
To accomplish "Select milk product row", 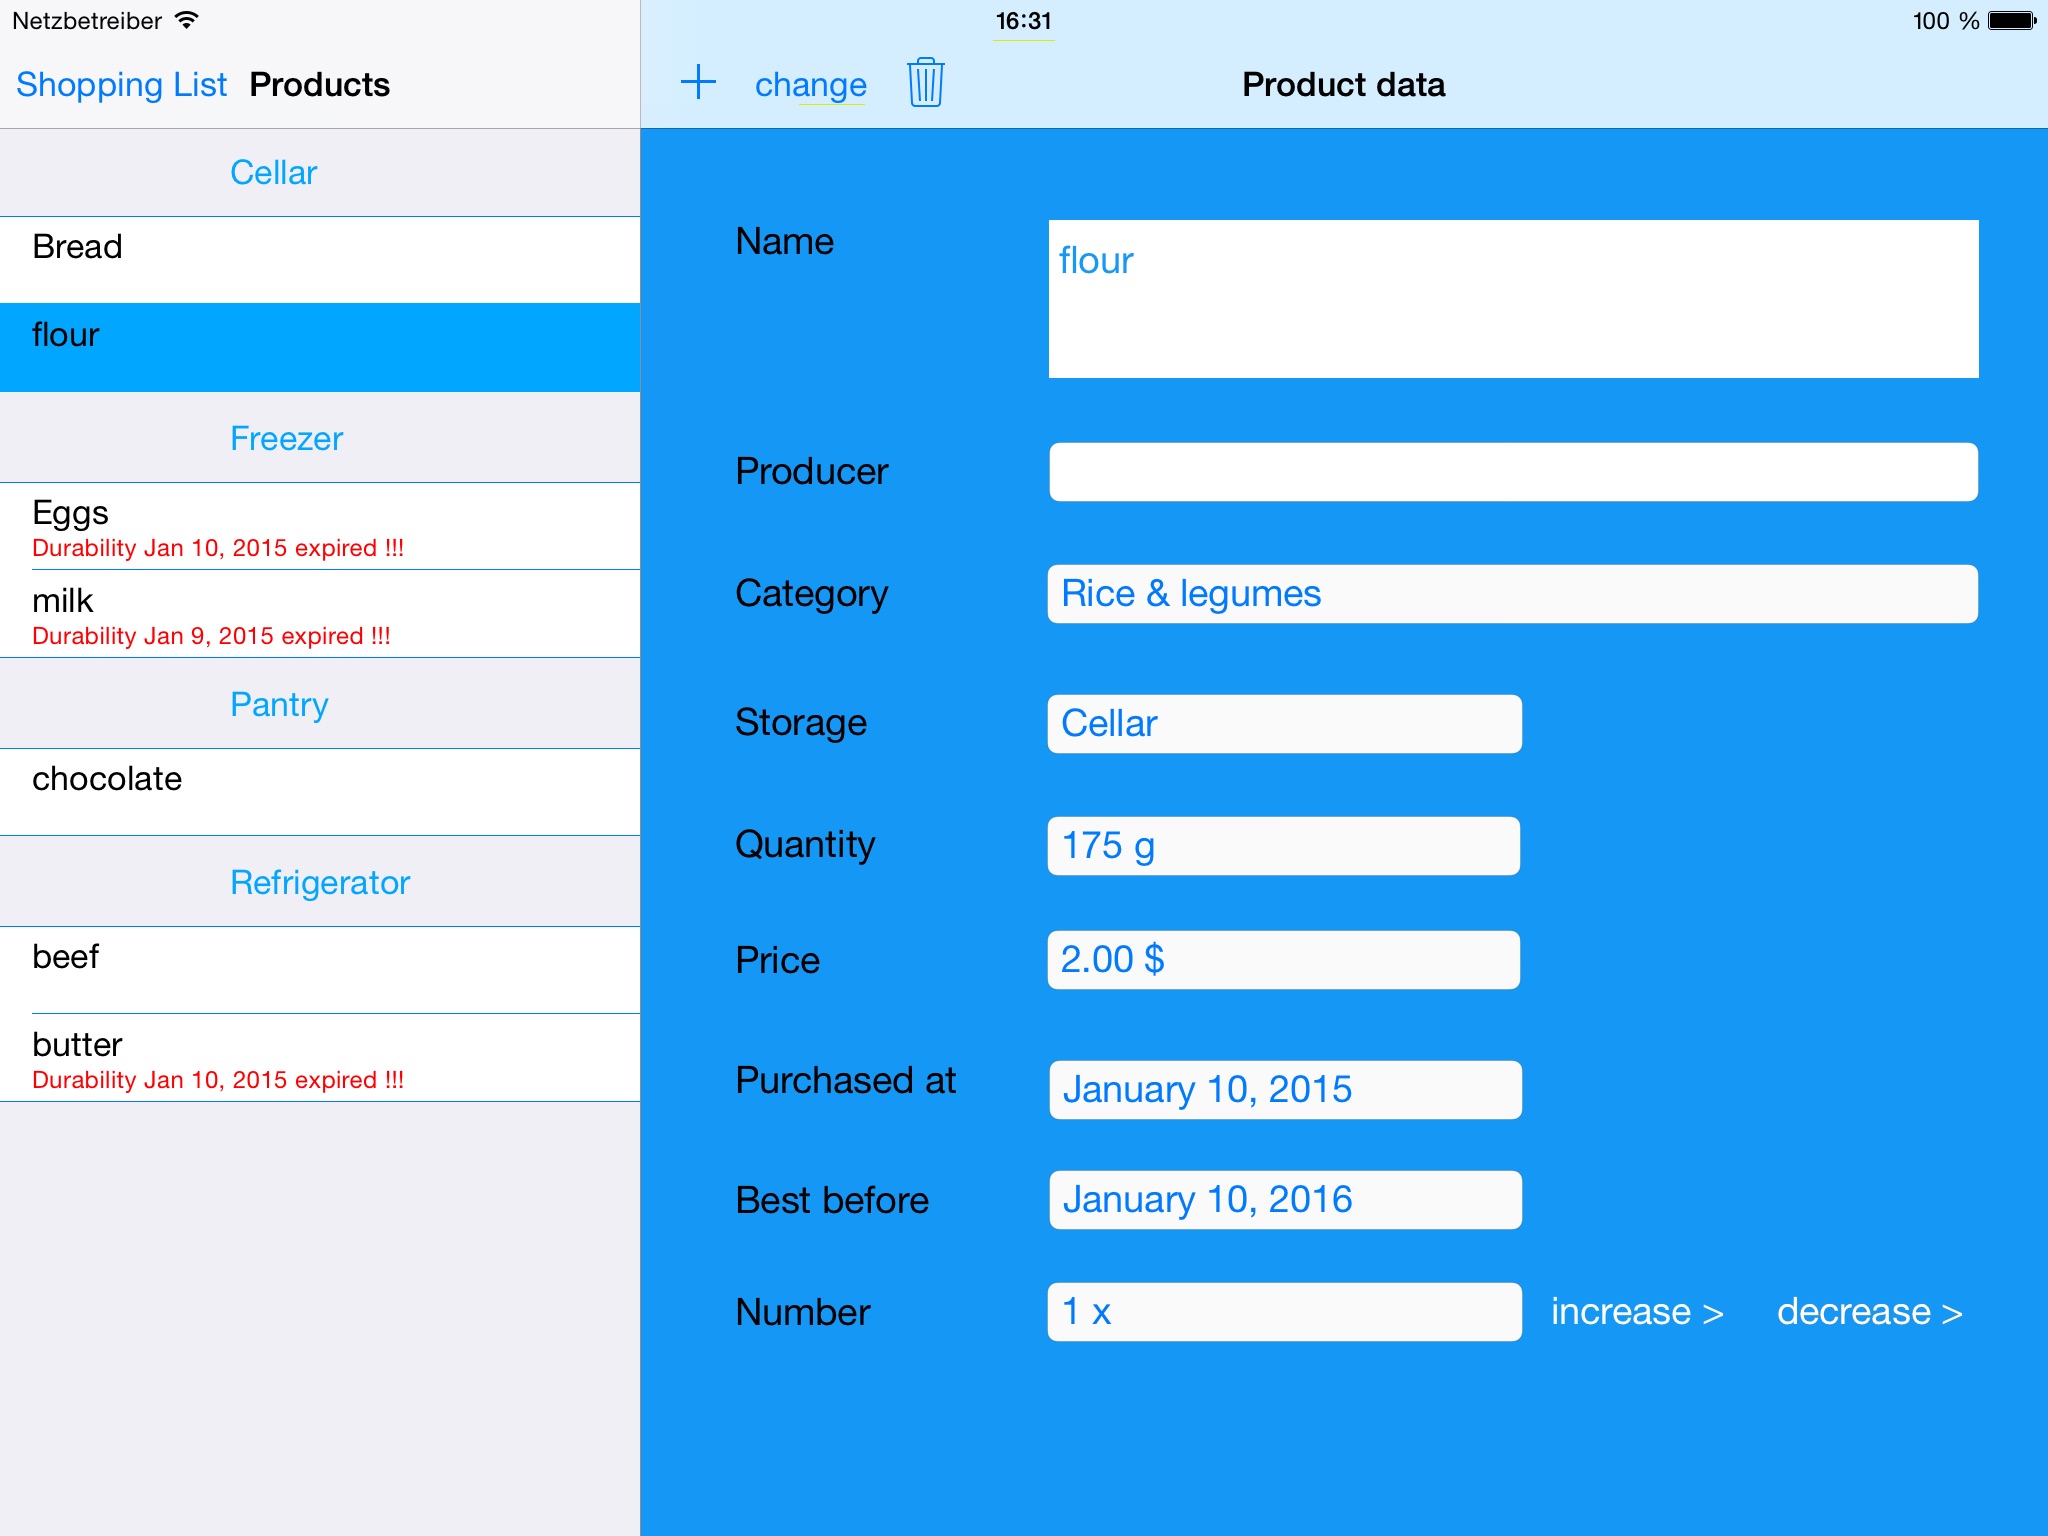I will tap(320, 614).
